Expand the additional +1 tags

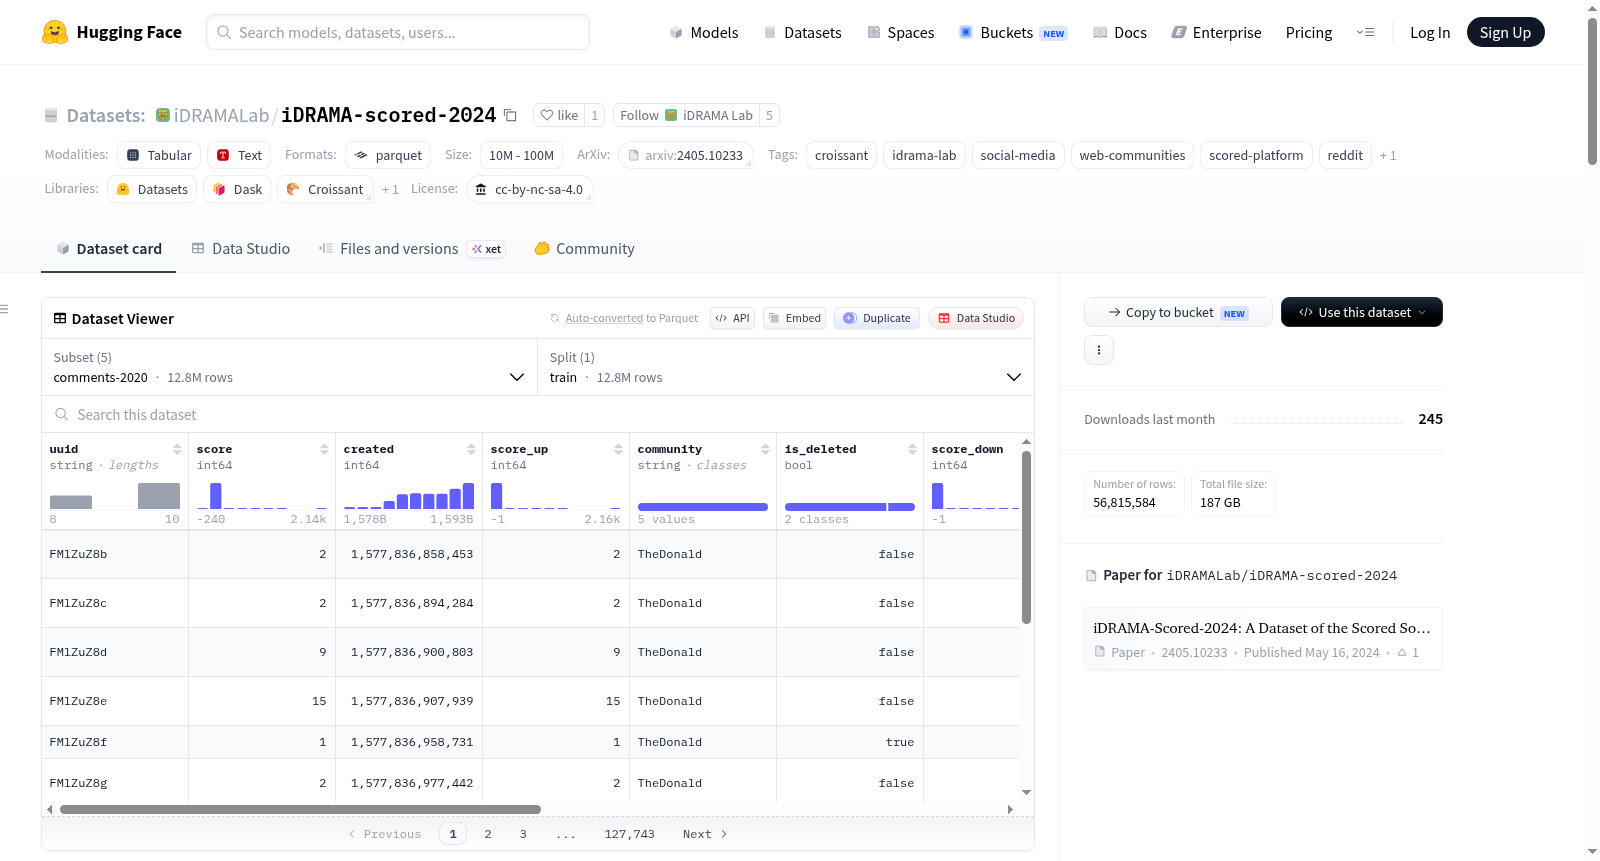click(1388, 156)
